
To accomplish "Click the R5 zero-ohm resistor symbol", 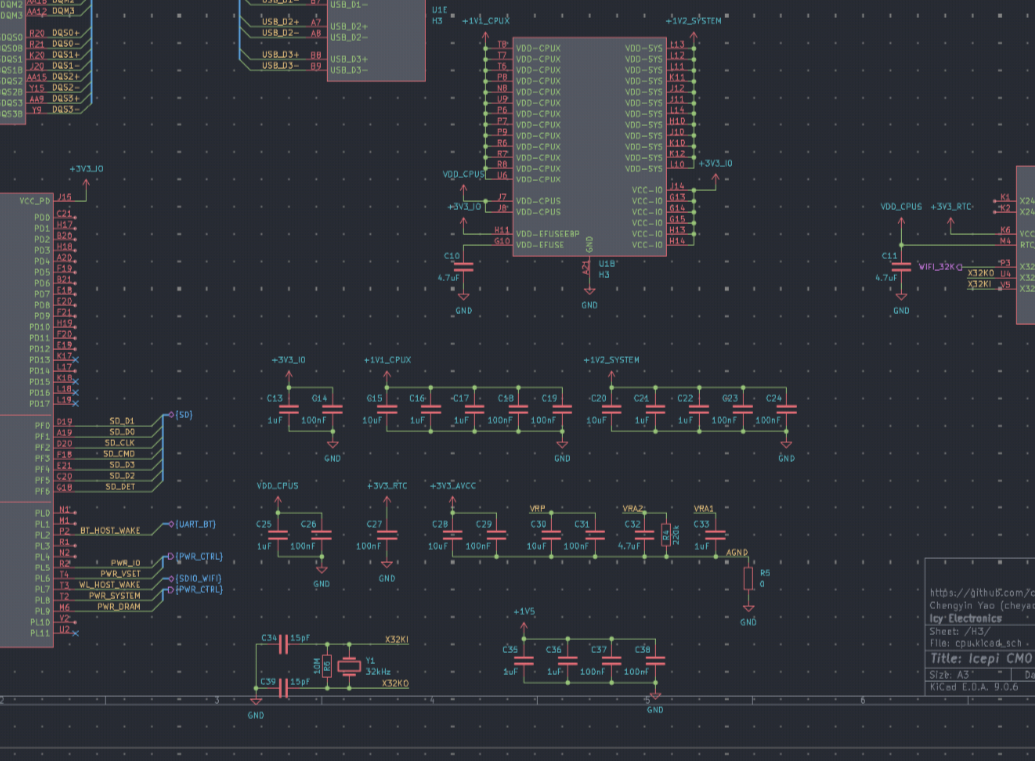I will coord(747,579).
